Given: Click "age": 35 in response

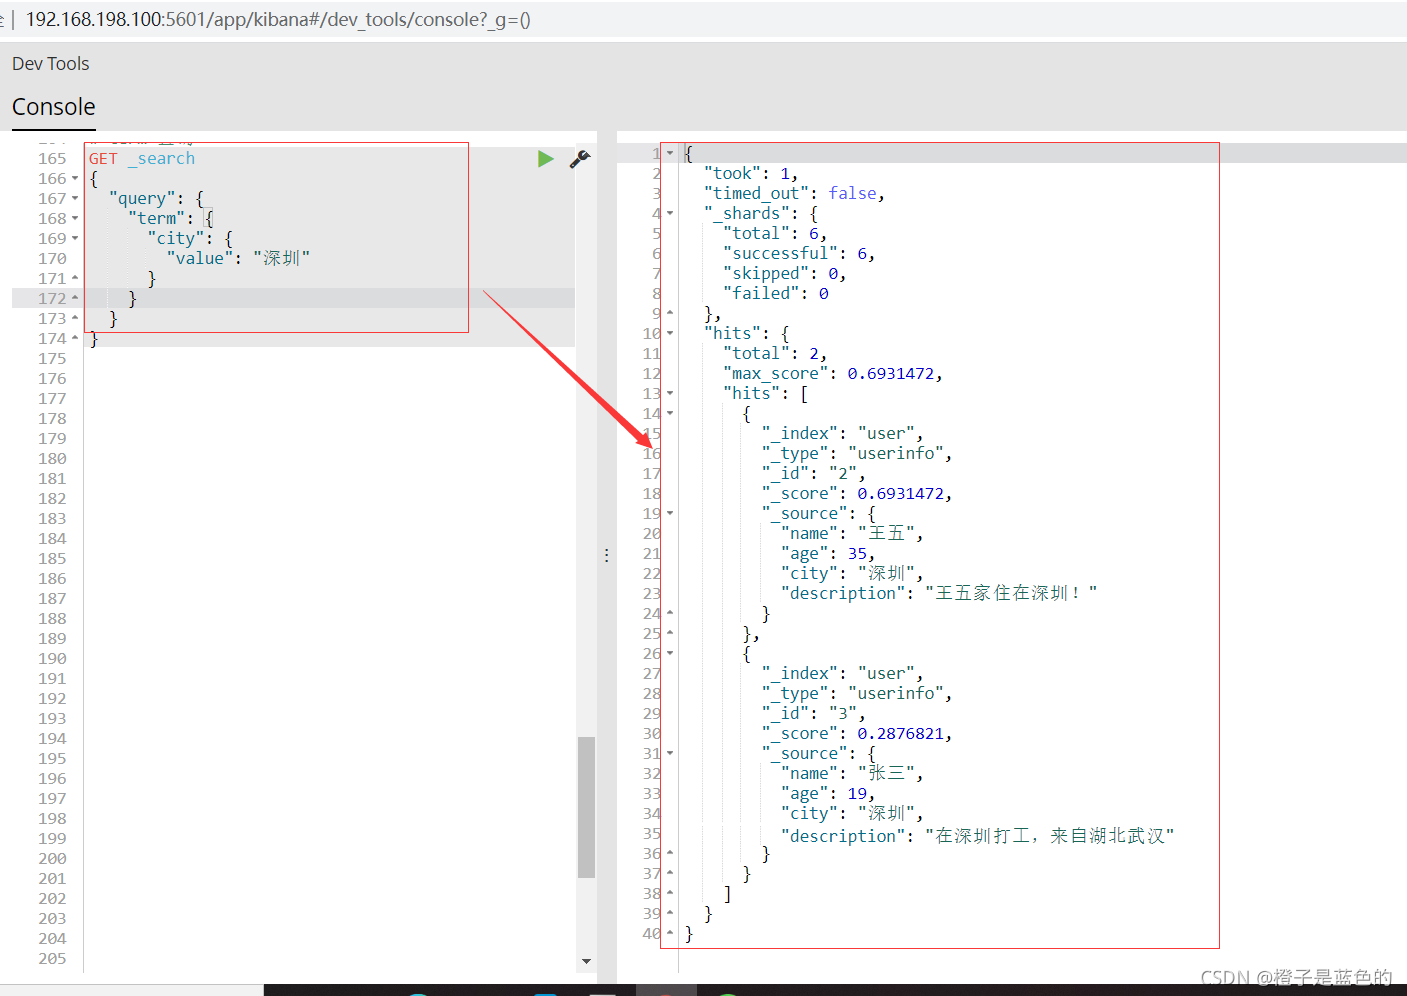Looking at the screenshot, I should coord(828,553).
